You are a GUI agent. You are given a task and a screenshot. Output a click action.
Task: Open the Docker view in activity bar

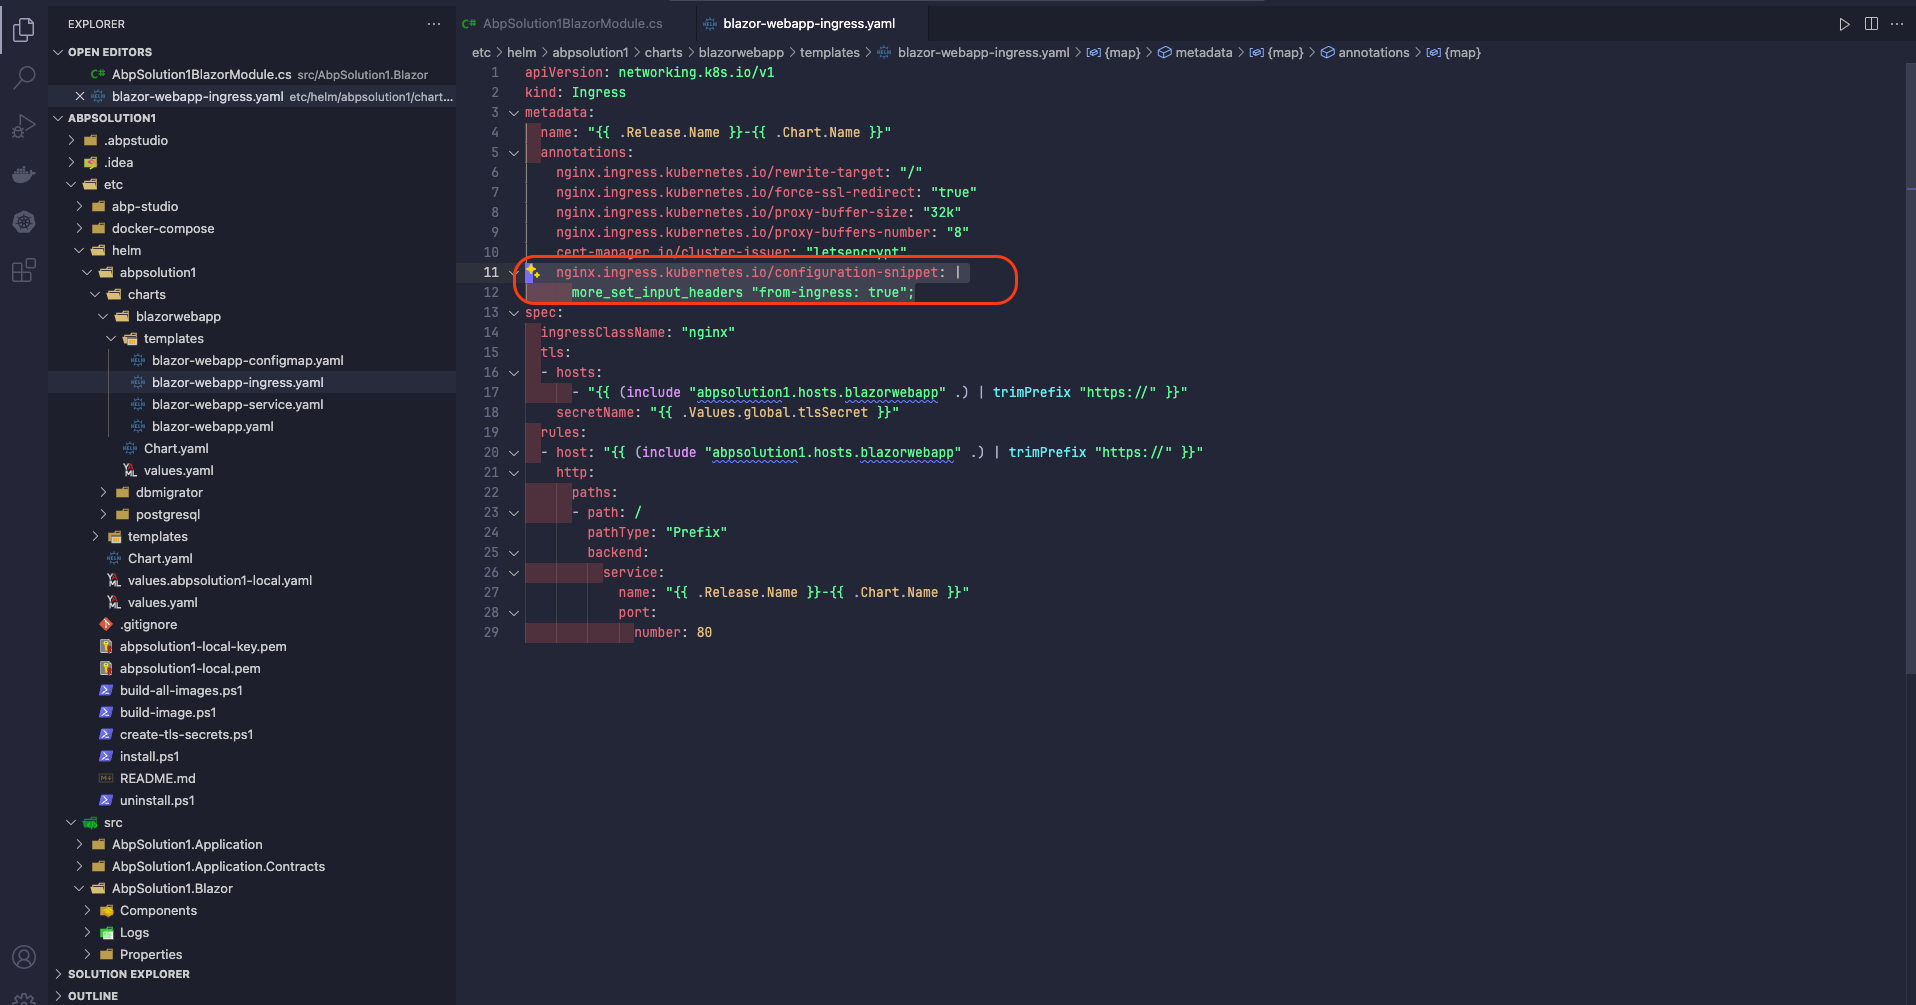click(24, 175)
